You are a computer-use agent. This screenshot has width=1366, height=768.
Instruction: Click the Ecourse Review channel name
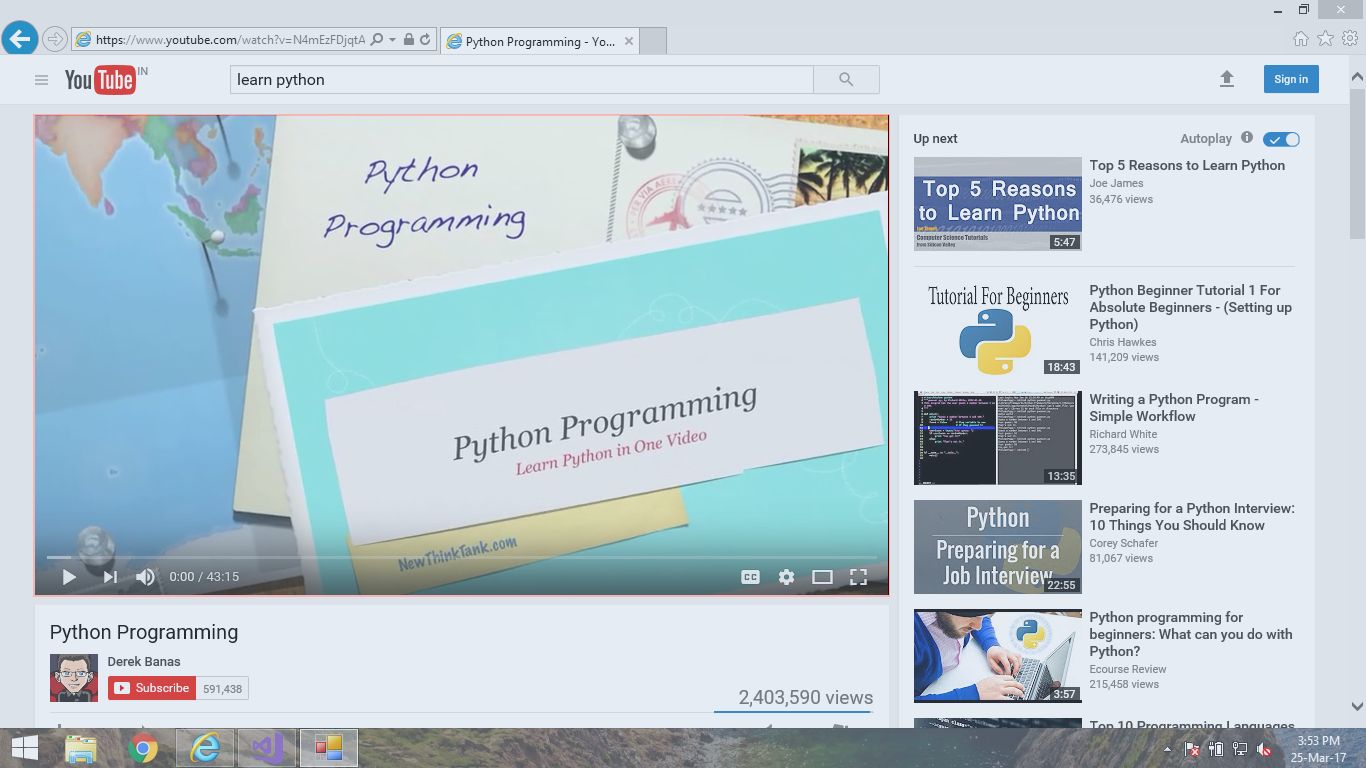click(x=1128, y=670)
